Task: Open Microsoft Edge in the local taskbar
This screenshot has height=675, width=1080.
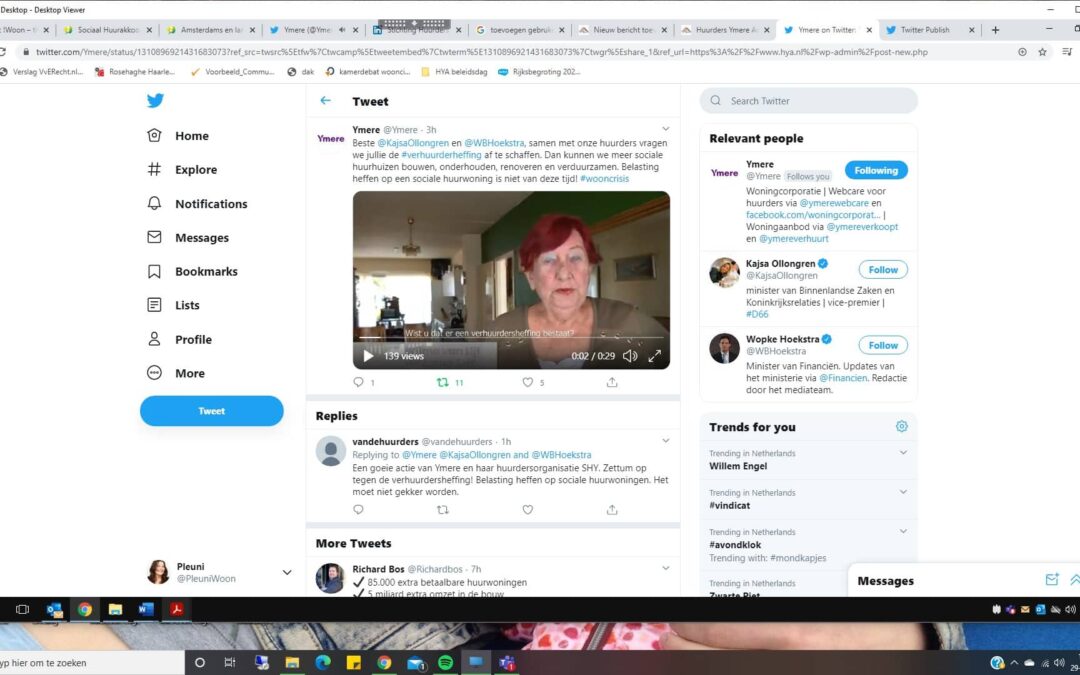Action: coord(323,663)
